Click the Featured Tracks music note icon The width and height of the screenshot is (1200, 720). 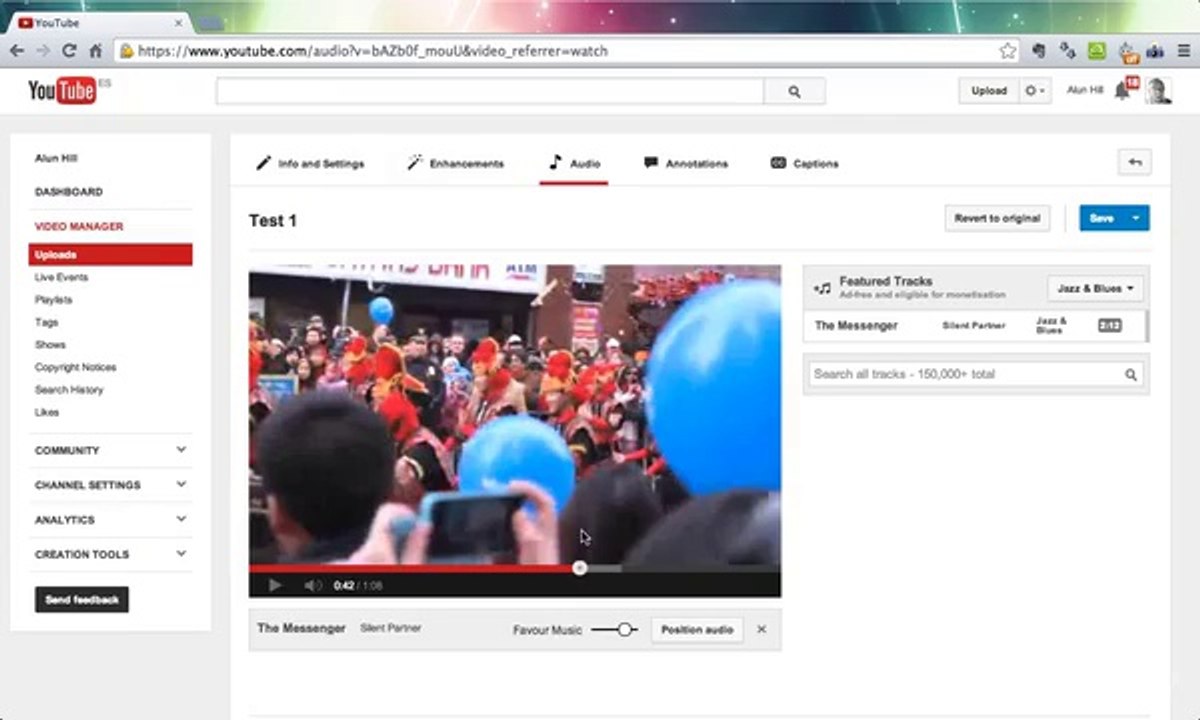point(822,288)
